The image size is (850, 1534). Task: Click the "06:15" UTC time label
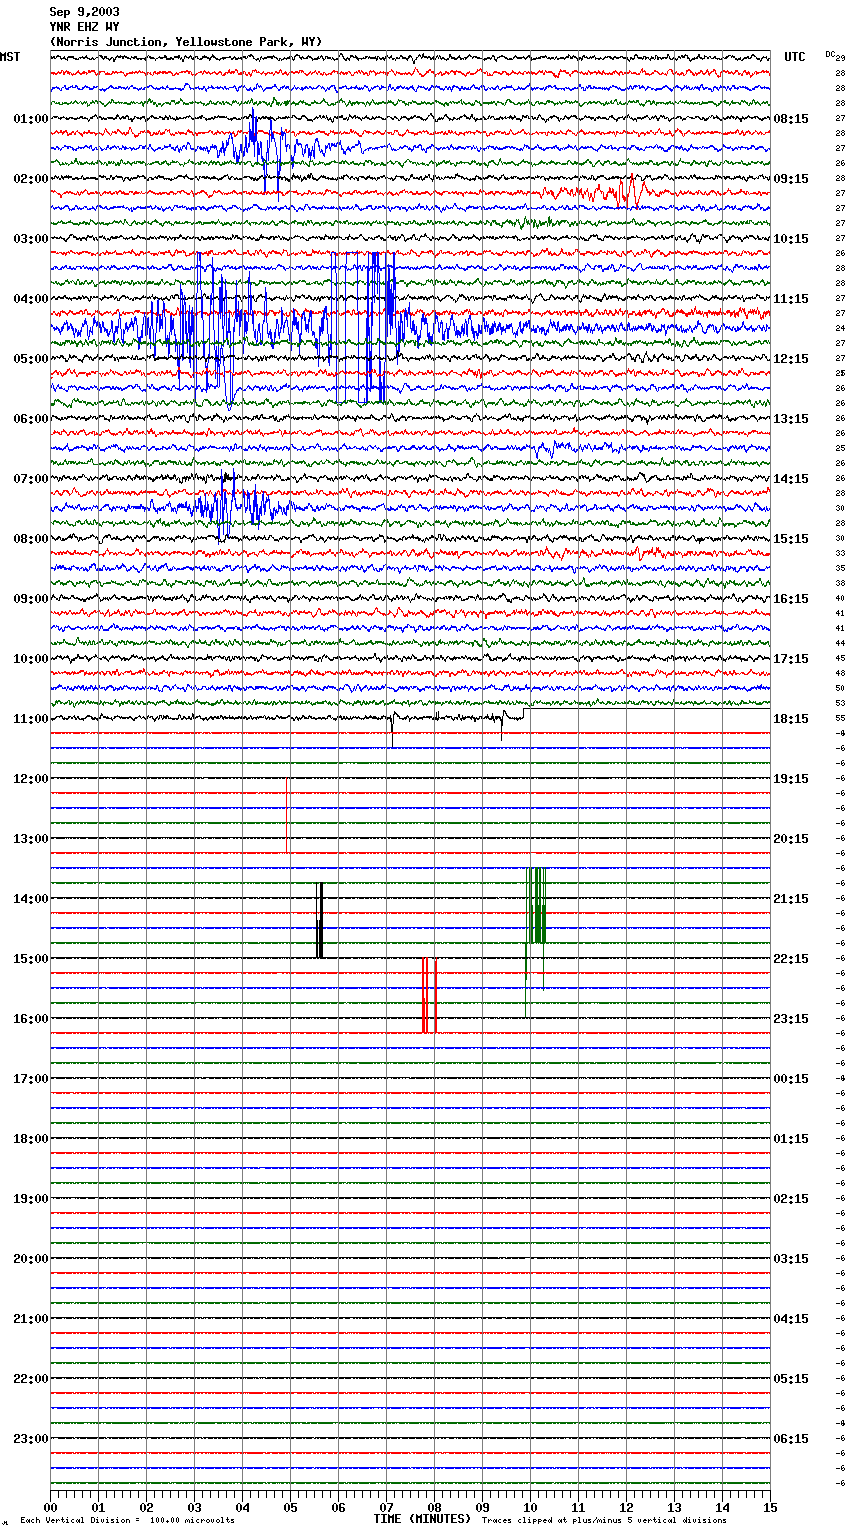[791, 1439]
